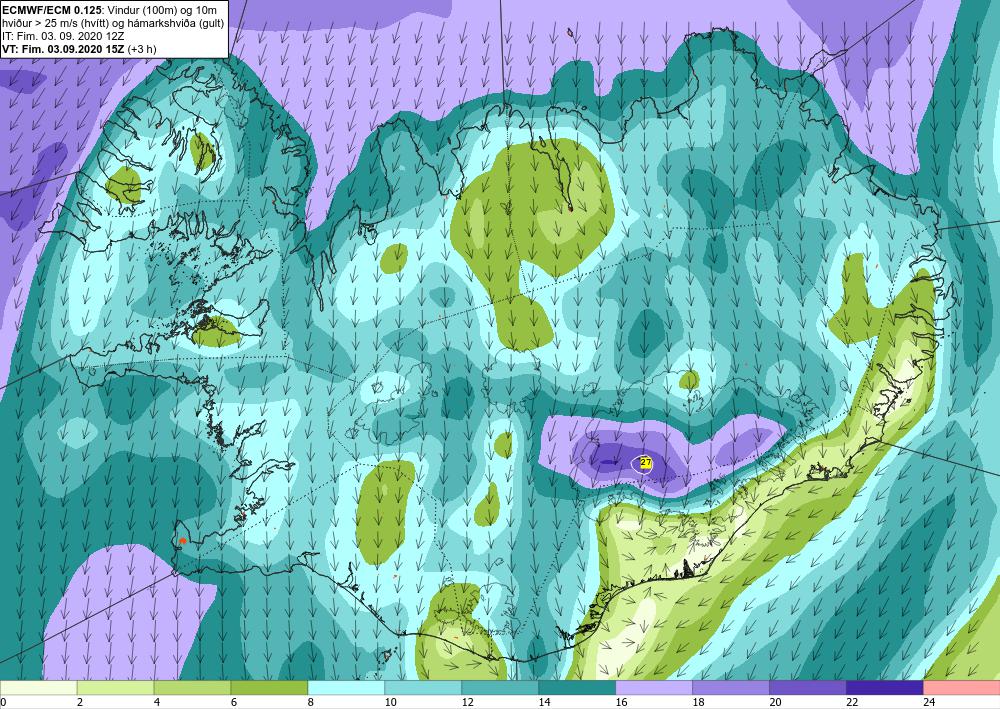Pick the dark teal 14–16 m/s legend swatch
Screen dimensions: 1000x709
click(x=577, y=688)
